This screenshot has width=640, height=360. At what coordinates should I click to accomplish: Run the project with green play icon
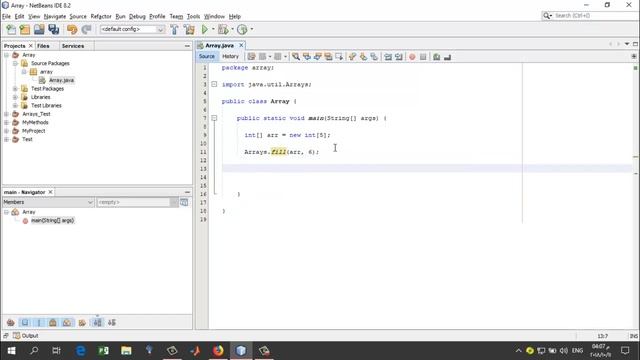[x=205, y=29]
